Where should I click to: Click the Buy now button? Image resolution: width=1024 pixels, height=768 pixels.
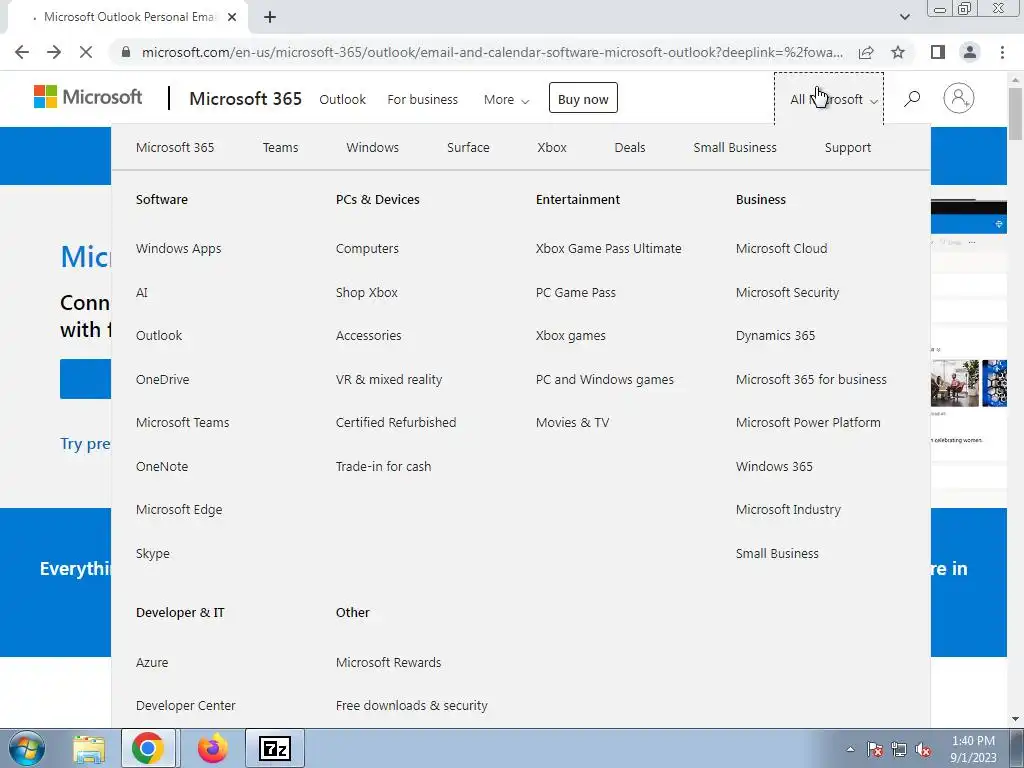583,98
